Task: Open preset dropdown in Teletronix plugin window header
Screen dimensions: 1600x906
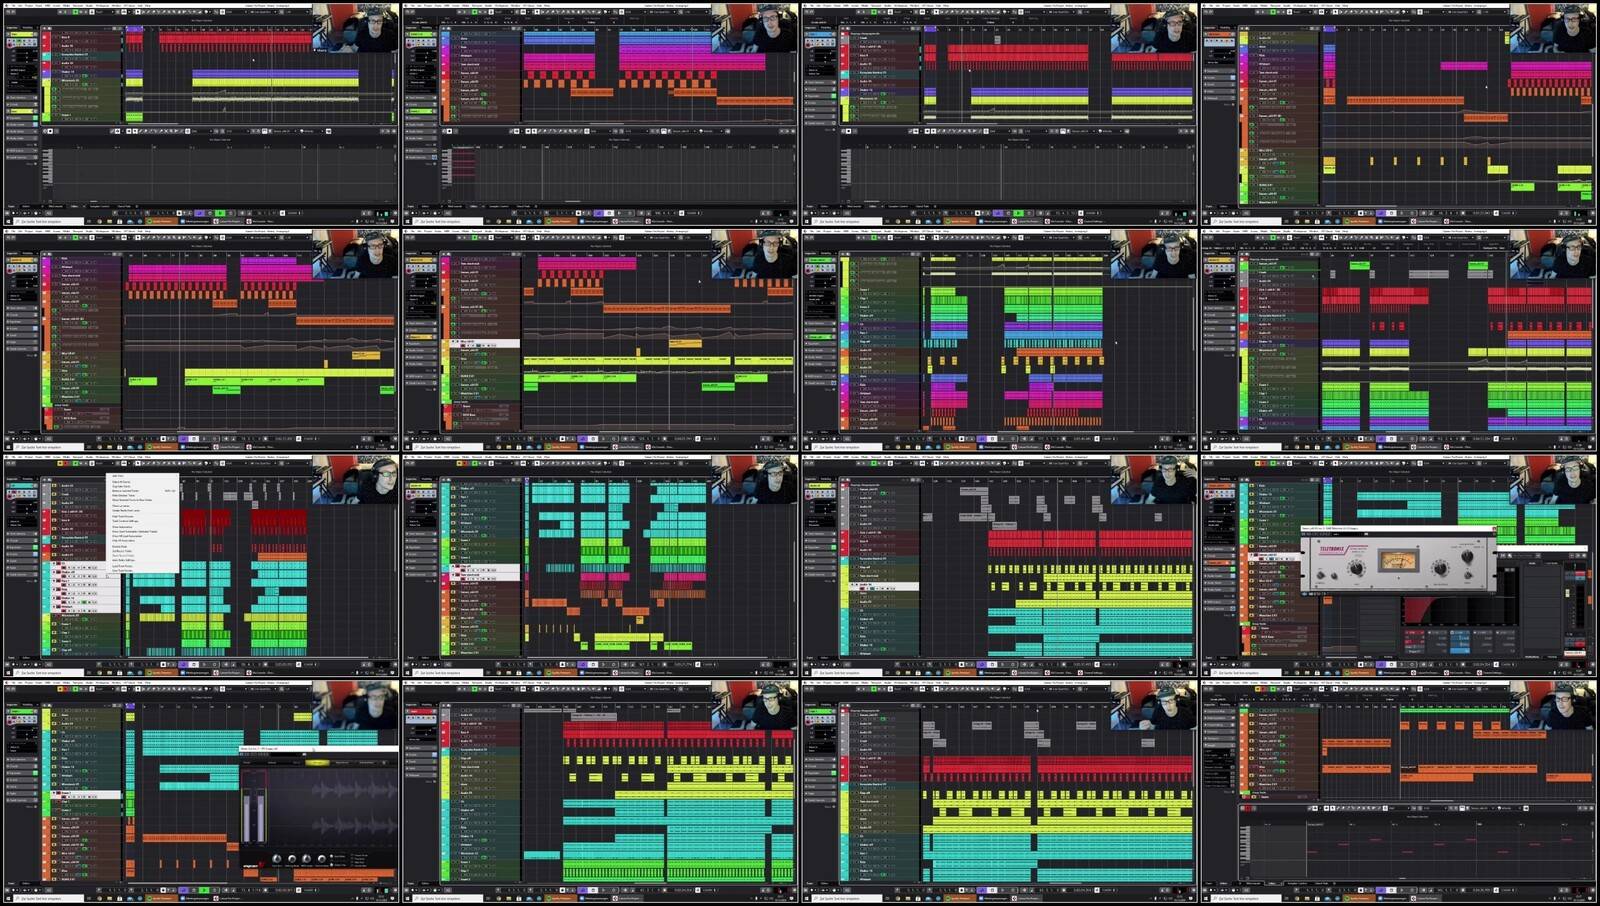Action: coord(1347,534)
